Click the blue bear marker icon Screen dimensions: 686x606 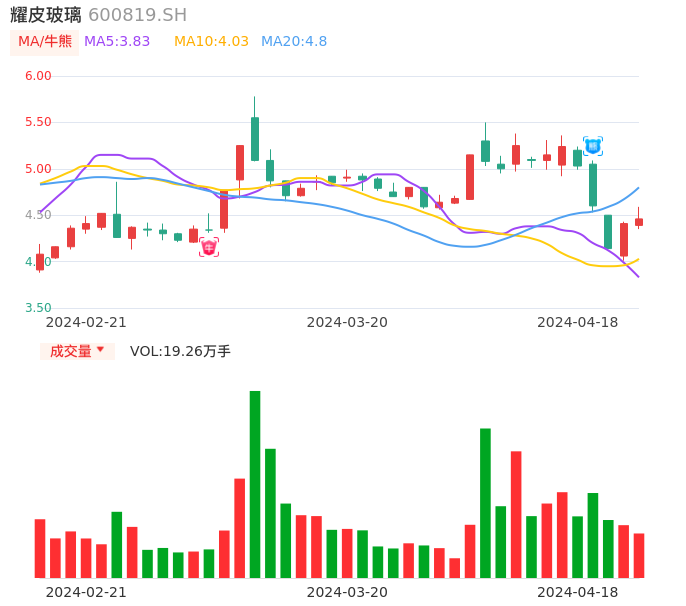593,146
